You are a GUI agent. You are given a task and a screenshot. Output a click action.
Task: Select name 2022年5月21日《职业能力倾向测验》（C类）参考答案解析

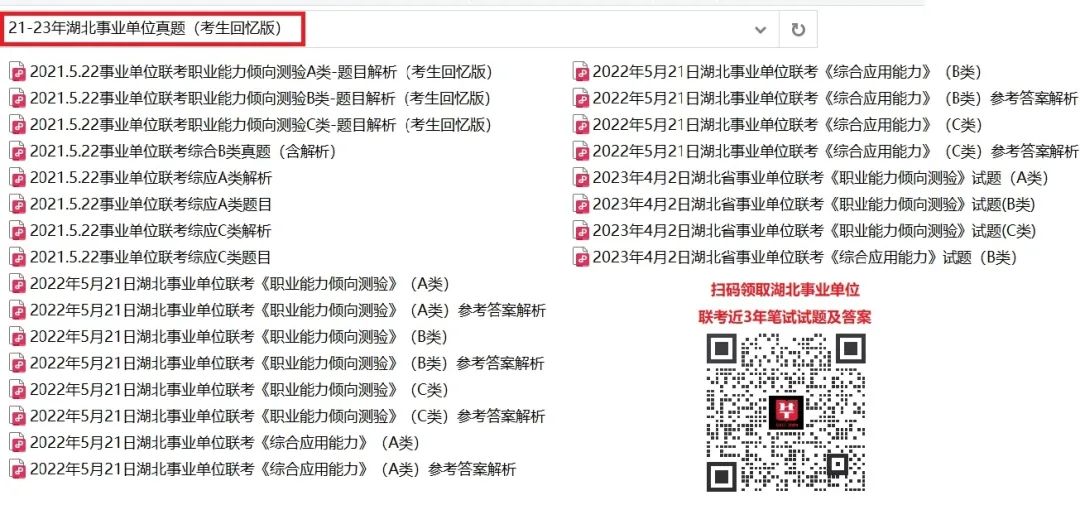tap(288, 417)
